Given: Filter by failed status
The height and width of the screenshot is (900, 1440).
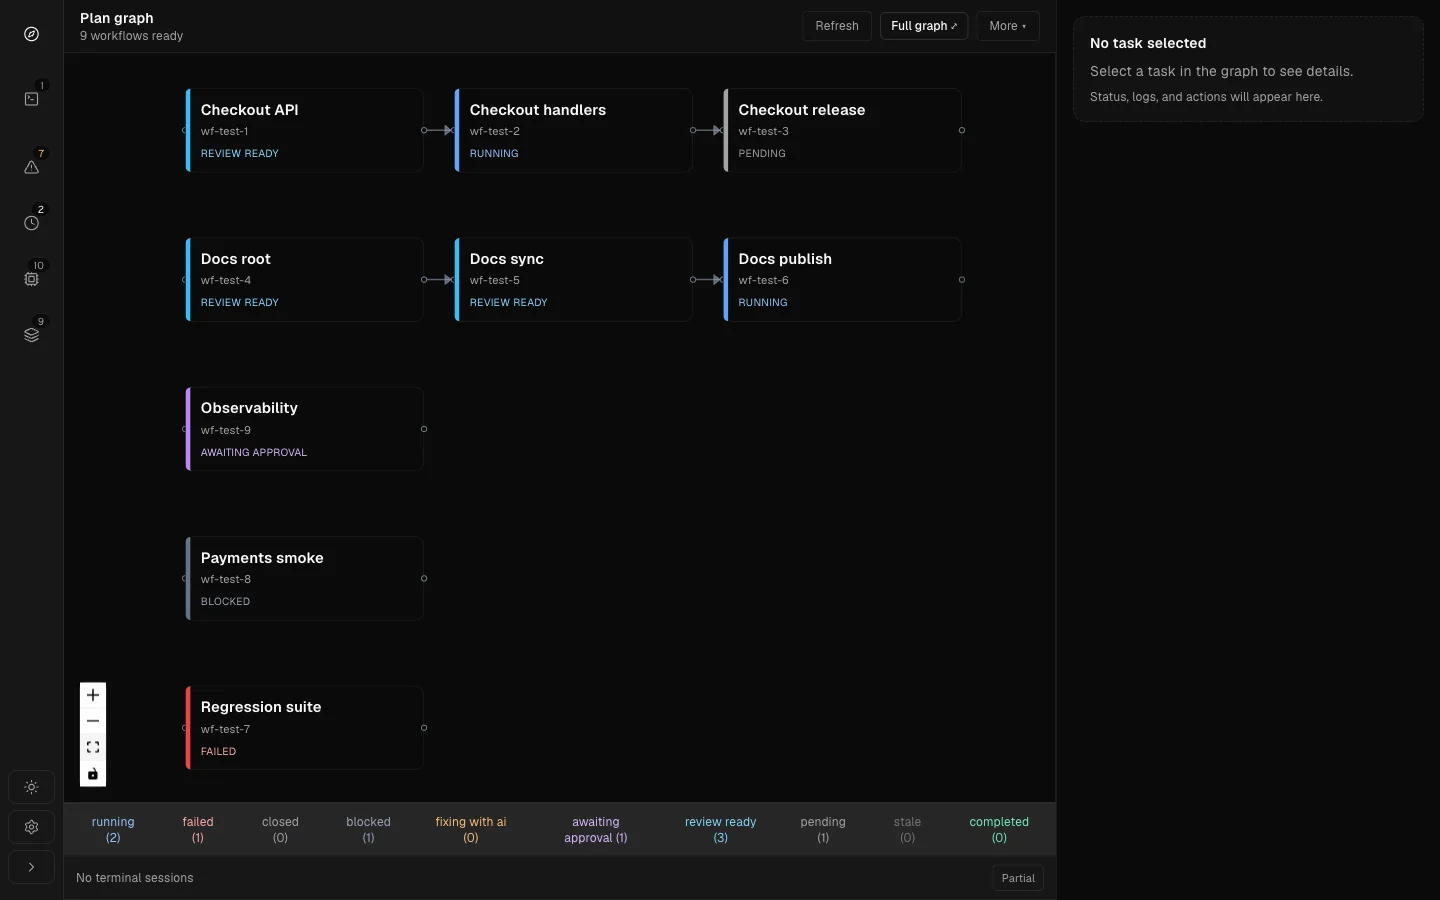Looking at the screenshot, I should 198,830.
